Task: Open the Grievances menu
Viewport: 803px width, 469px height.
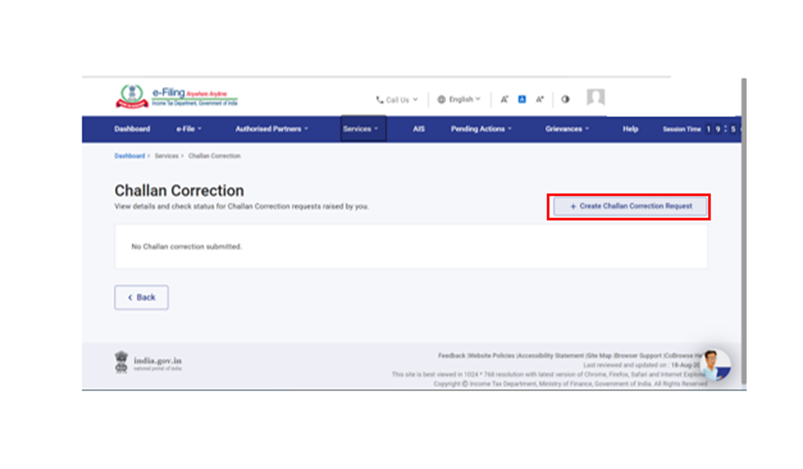Action: 567,129
